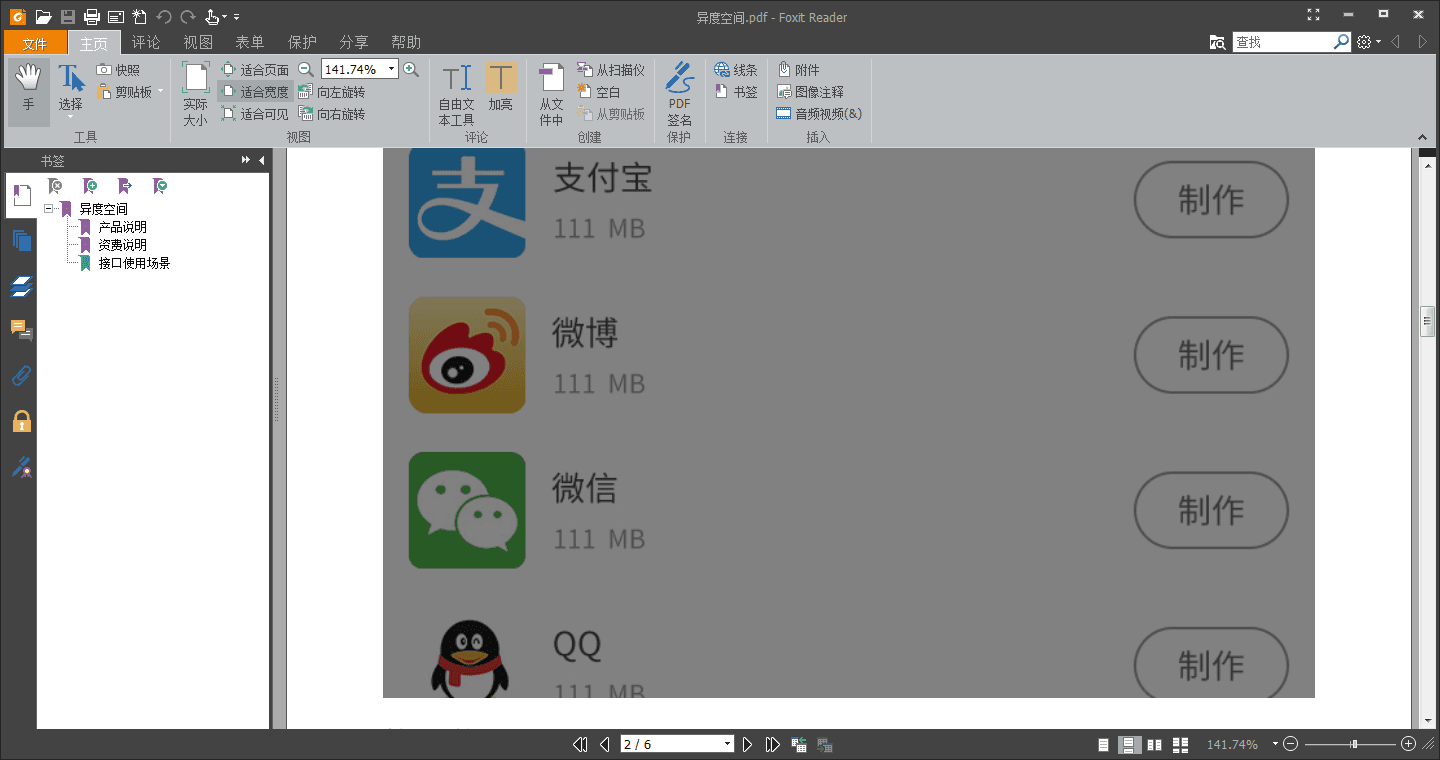This screenshot has width=1440, height=760.
Task: Toggle the continuous page view mode
Action: [1130, 745]
